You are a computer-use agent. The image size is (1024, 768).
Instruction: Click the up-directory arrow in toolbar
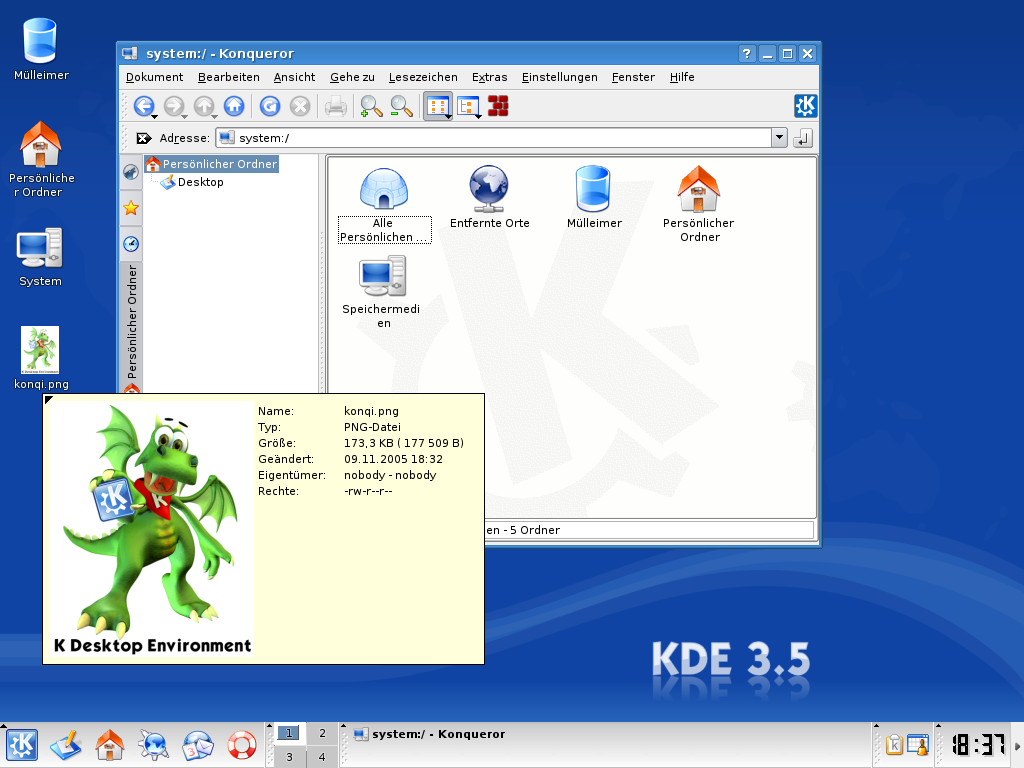coord(204,106)
